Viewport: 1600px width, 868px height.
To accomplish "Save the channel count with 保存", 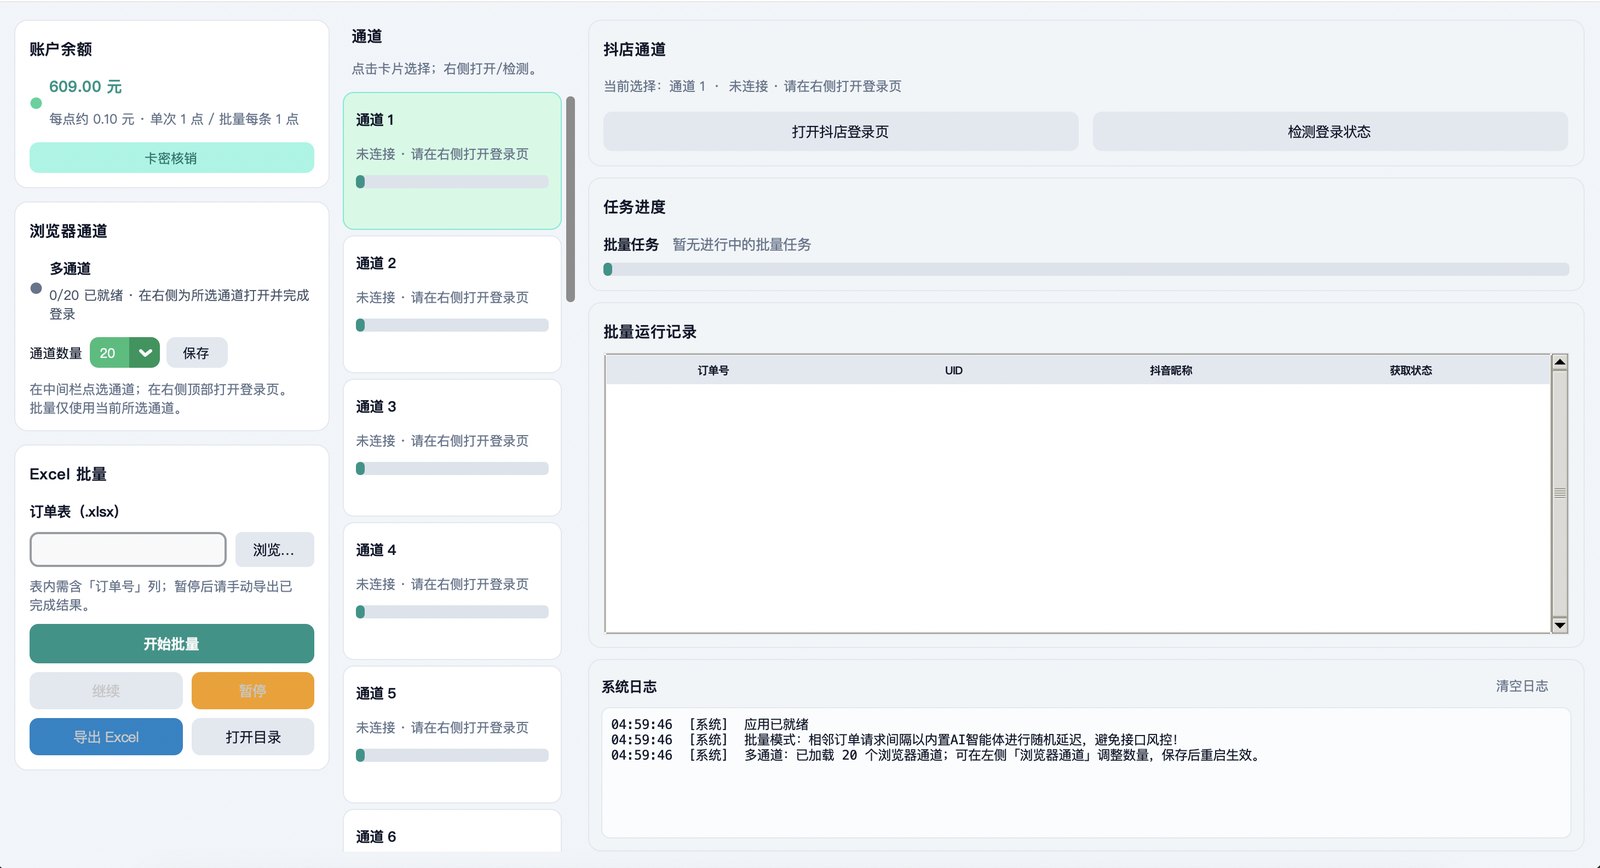I will tap(196, 353).
